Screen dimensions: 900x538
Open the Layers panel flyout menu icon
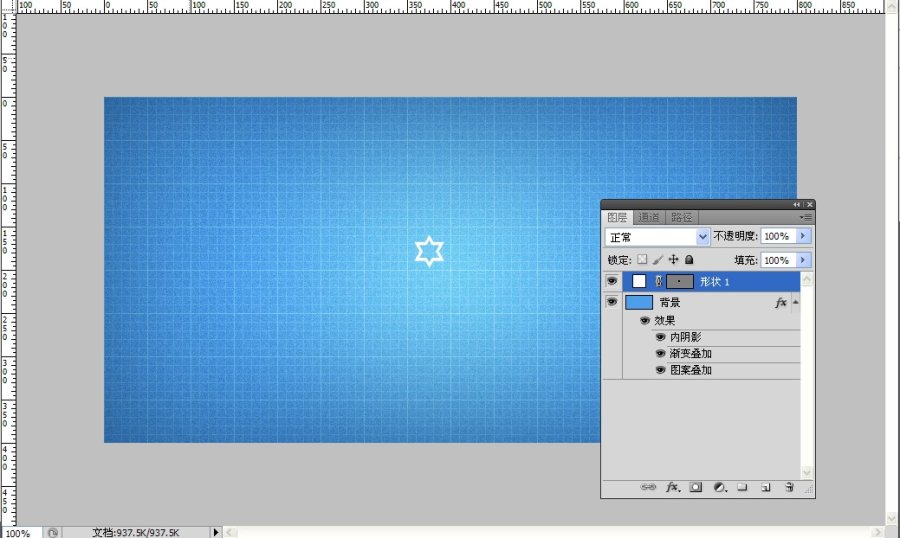[806, 217]
